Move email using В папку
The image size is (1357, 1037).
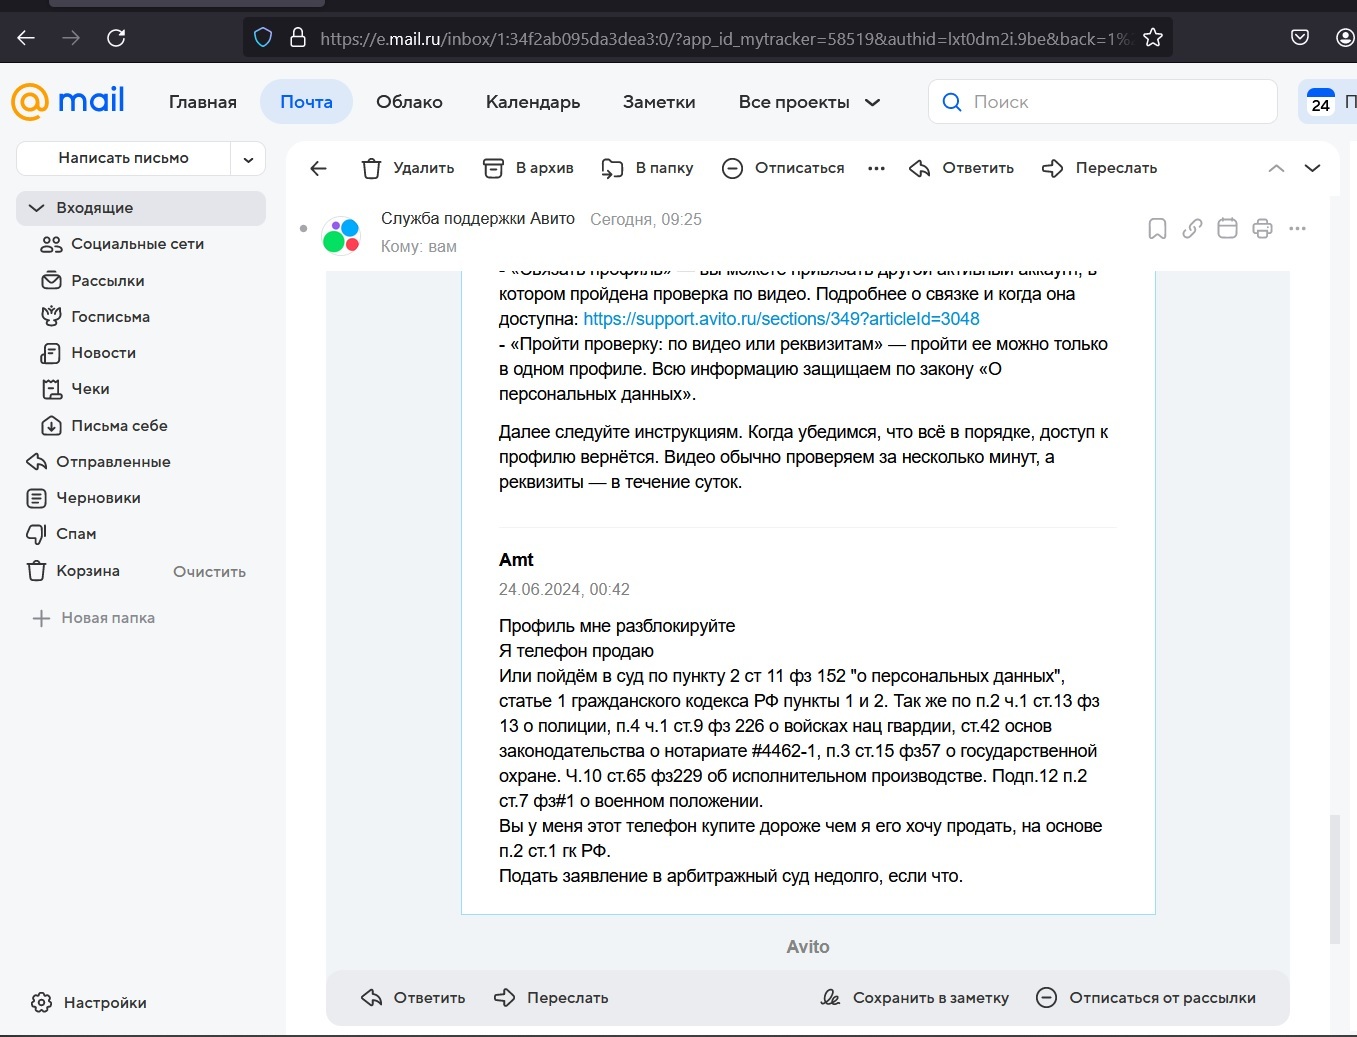click(647, 168)
